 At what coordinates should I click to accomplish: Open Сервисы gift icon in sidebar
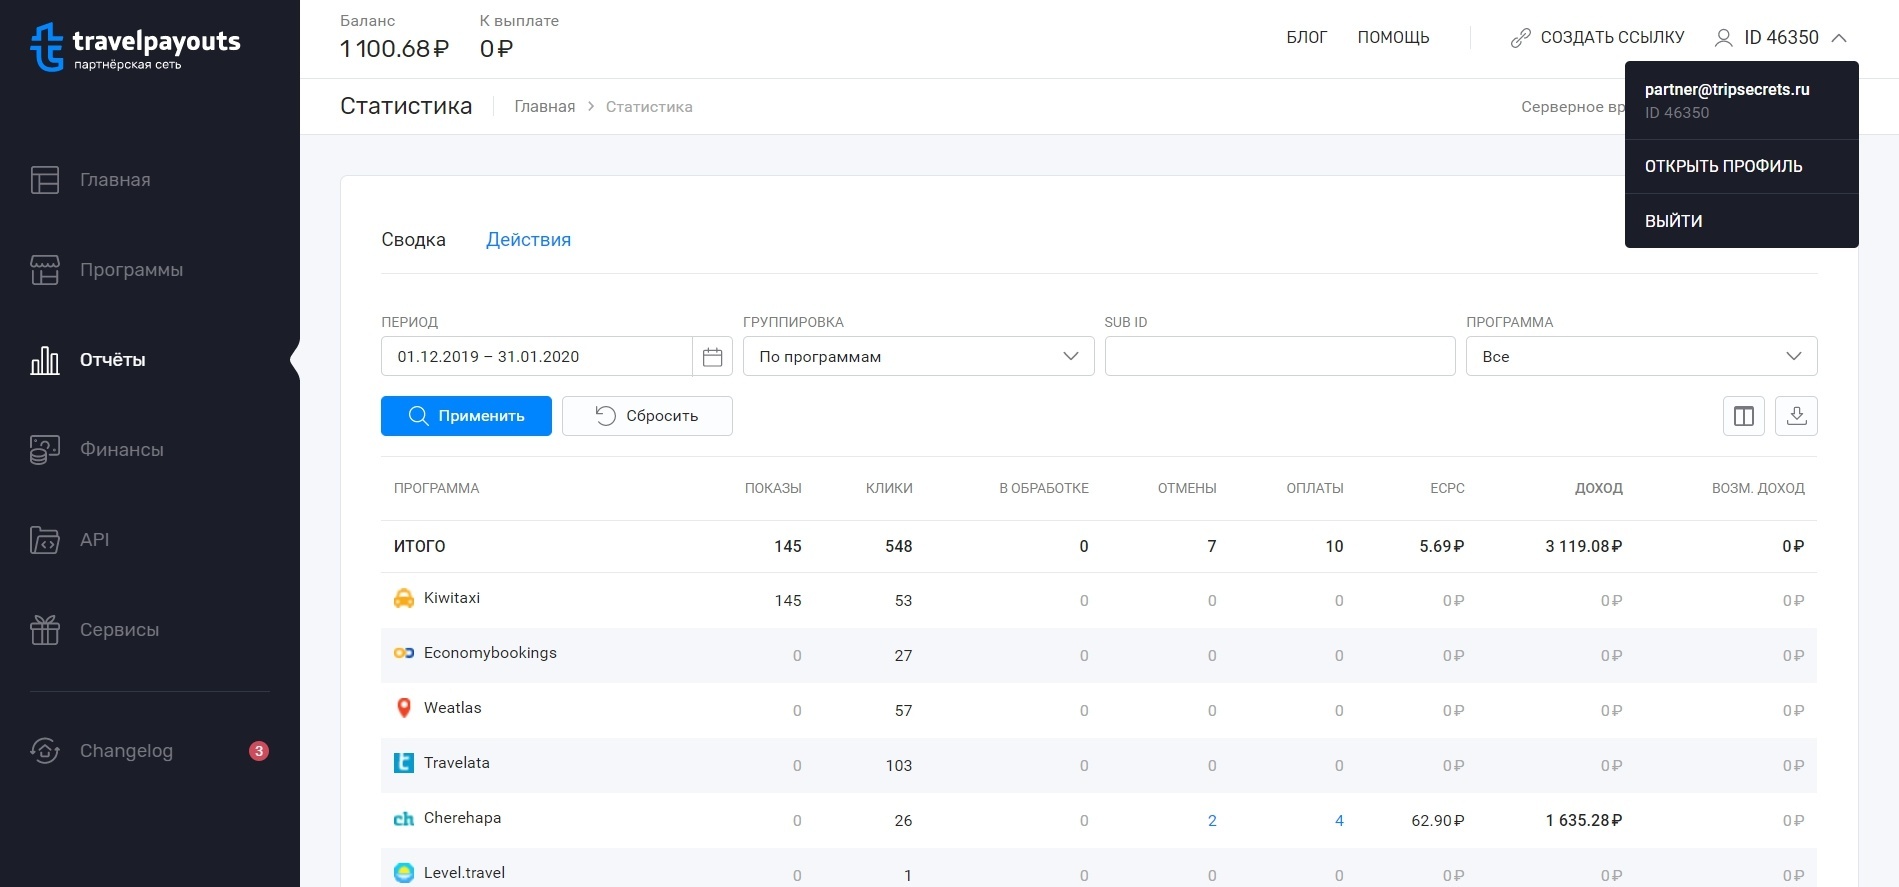45,630
